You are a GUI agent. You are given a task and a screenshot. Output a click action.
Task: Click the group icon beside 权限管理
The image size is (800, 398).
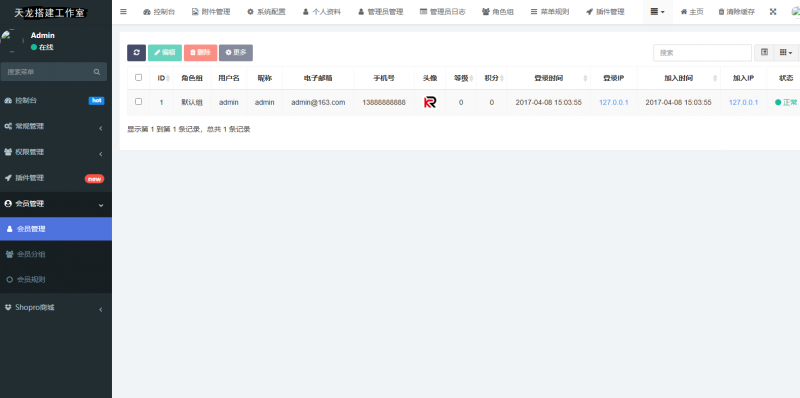(8, 152)
